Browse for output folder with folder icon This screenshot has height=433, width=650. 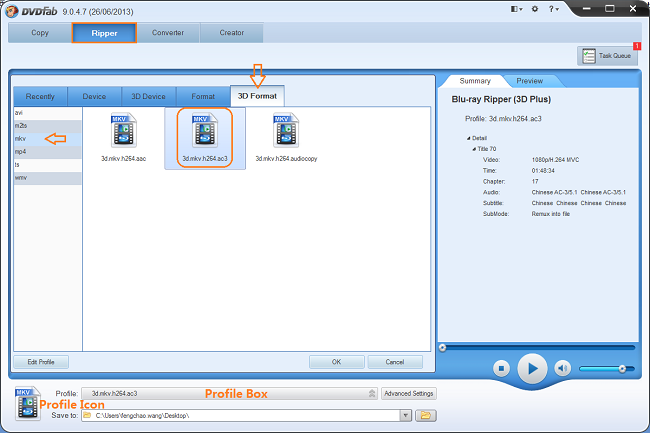426,416
